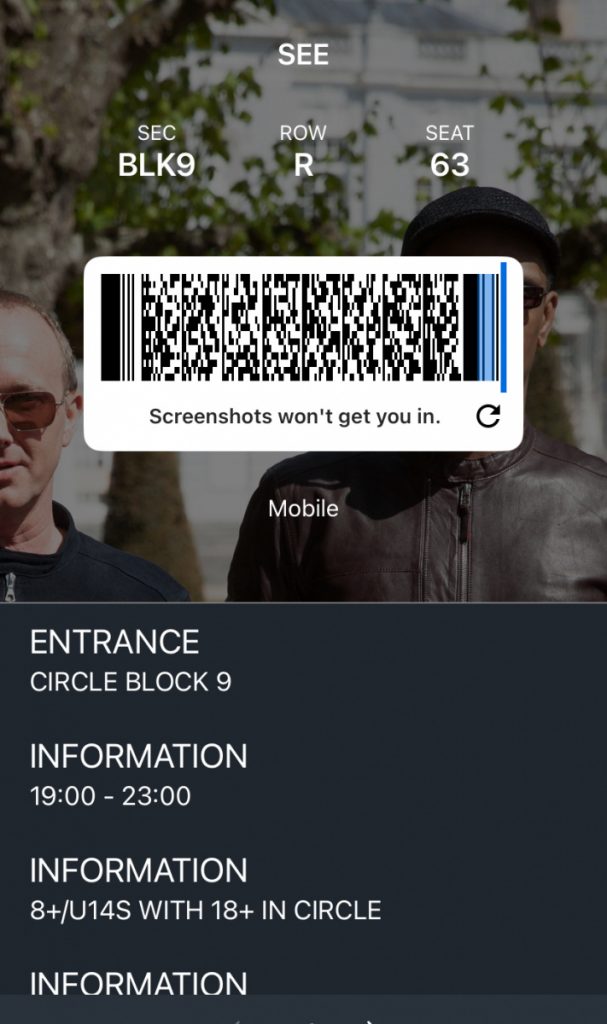Image resolution: width=607 pixels, height=1024 pixels.
Task: Tap the INFORMATION heading above 19:00 - 23:00
Action: pos(139,756)
